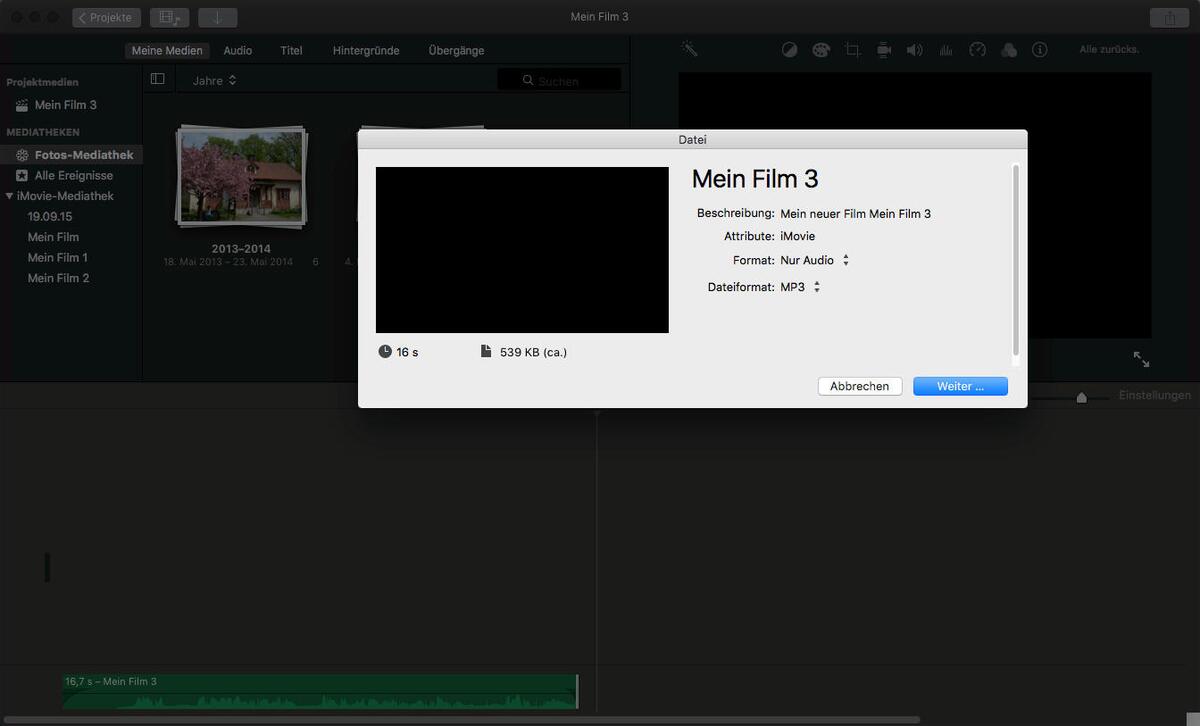Open the color balance tool
Viewport: 1200px width, 726px height.
click(x=789, y=50)
